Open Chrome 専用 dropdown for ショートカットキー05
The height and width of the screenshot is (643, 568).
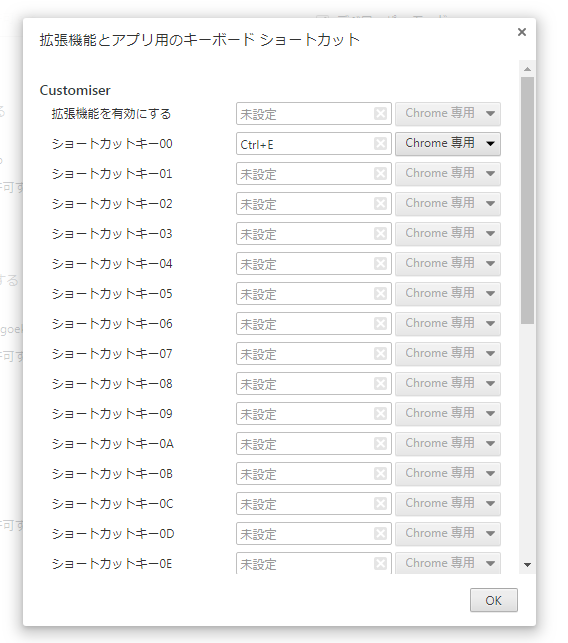pos(448,294)
